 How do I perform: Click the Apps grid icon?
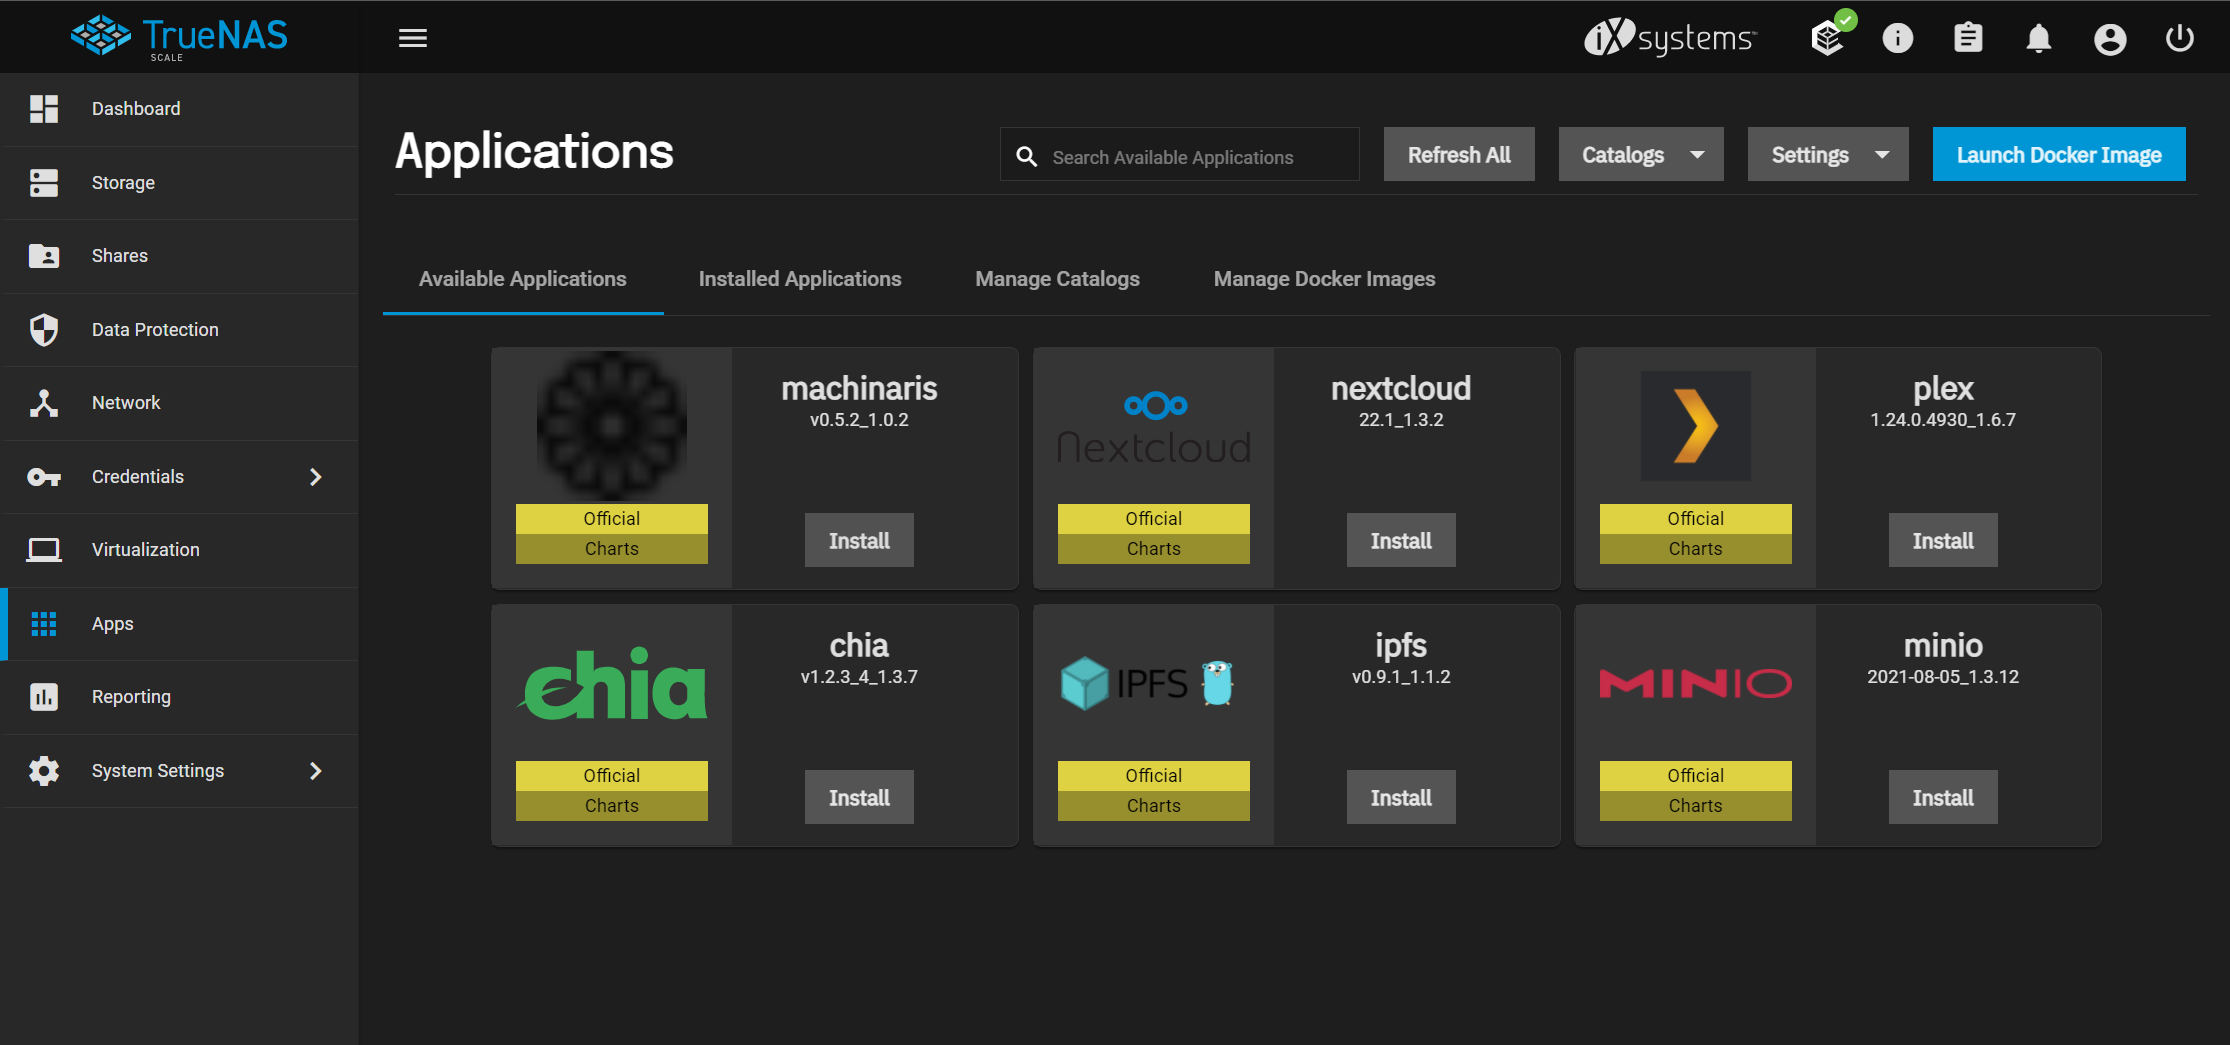[x=44, y=624]
